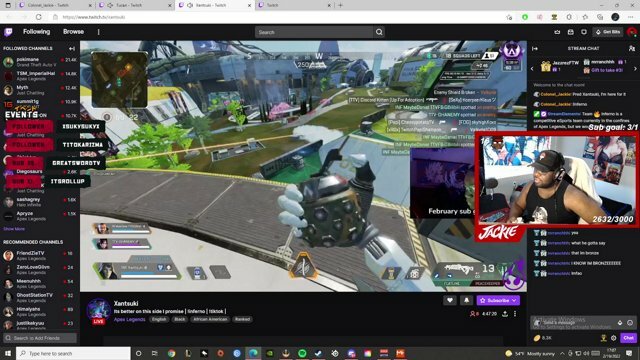Image resolution: width=640 pixels, height=360 pixels.
Task: Click the Windows taskbar search box
Action: (x=73, y=353)
